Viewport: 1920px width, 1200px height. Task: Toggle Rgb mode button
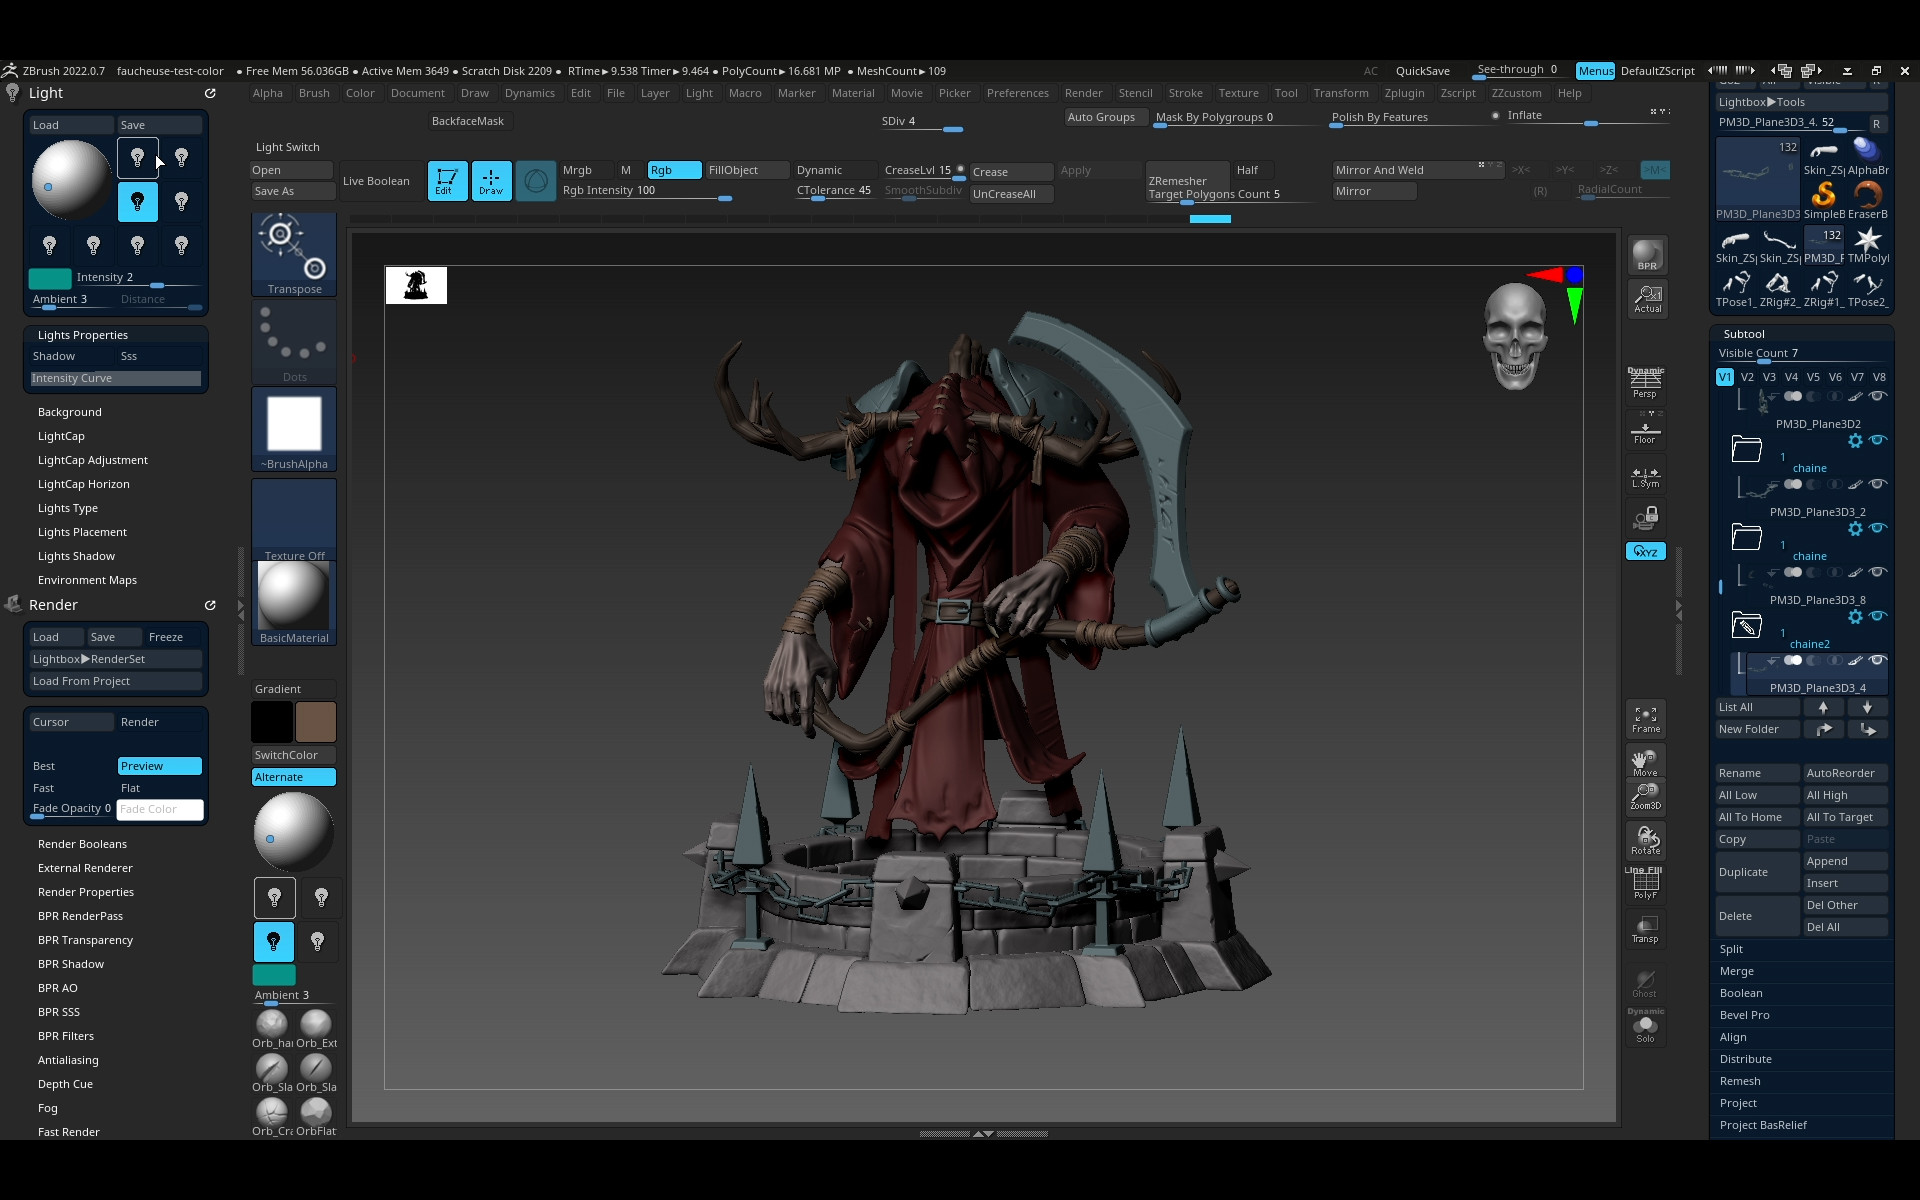673,170
